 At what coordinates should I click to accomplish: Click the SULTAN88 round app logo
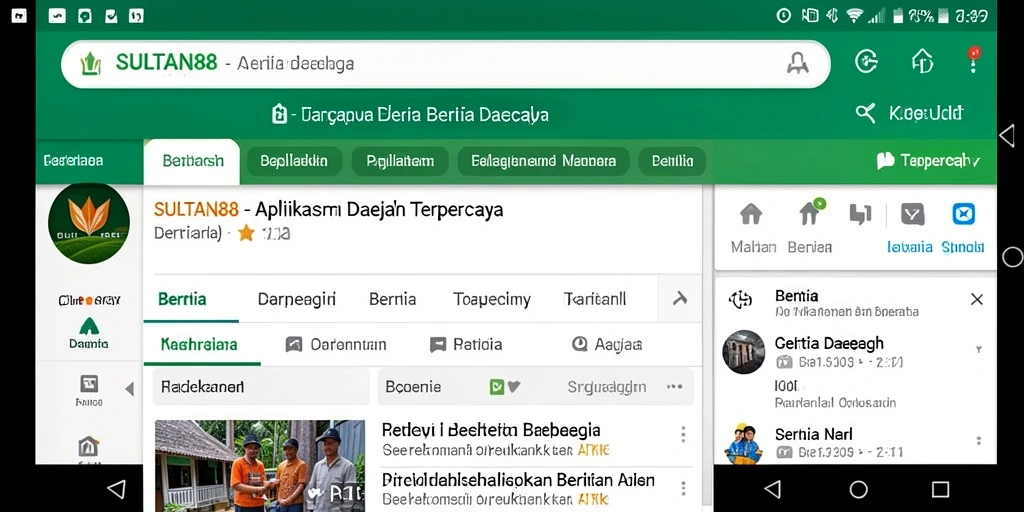[x=89, y=223]
